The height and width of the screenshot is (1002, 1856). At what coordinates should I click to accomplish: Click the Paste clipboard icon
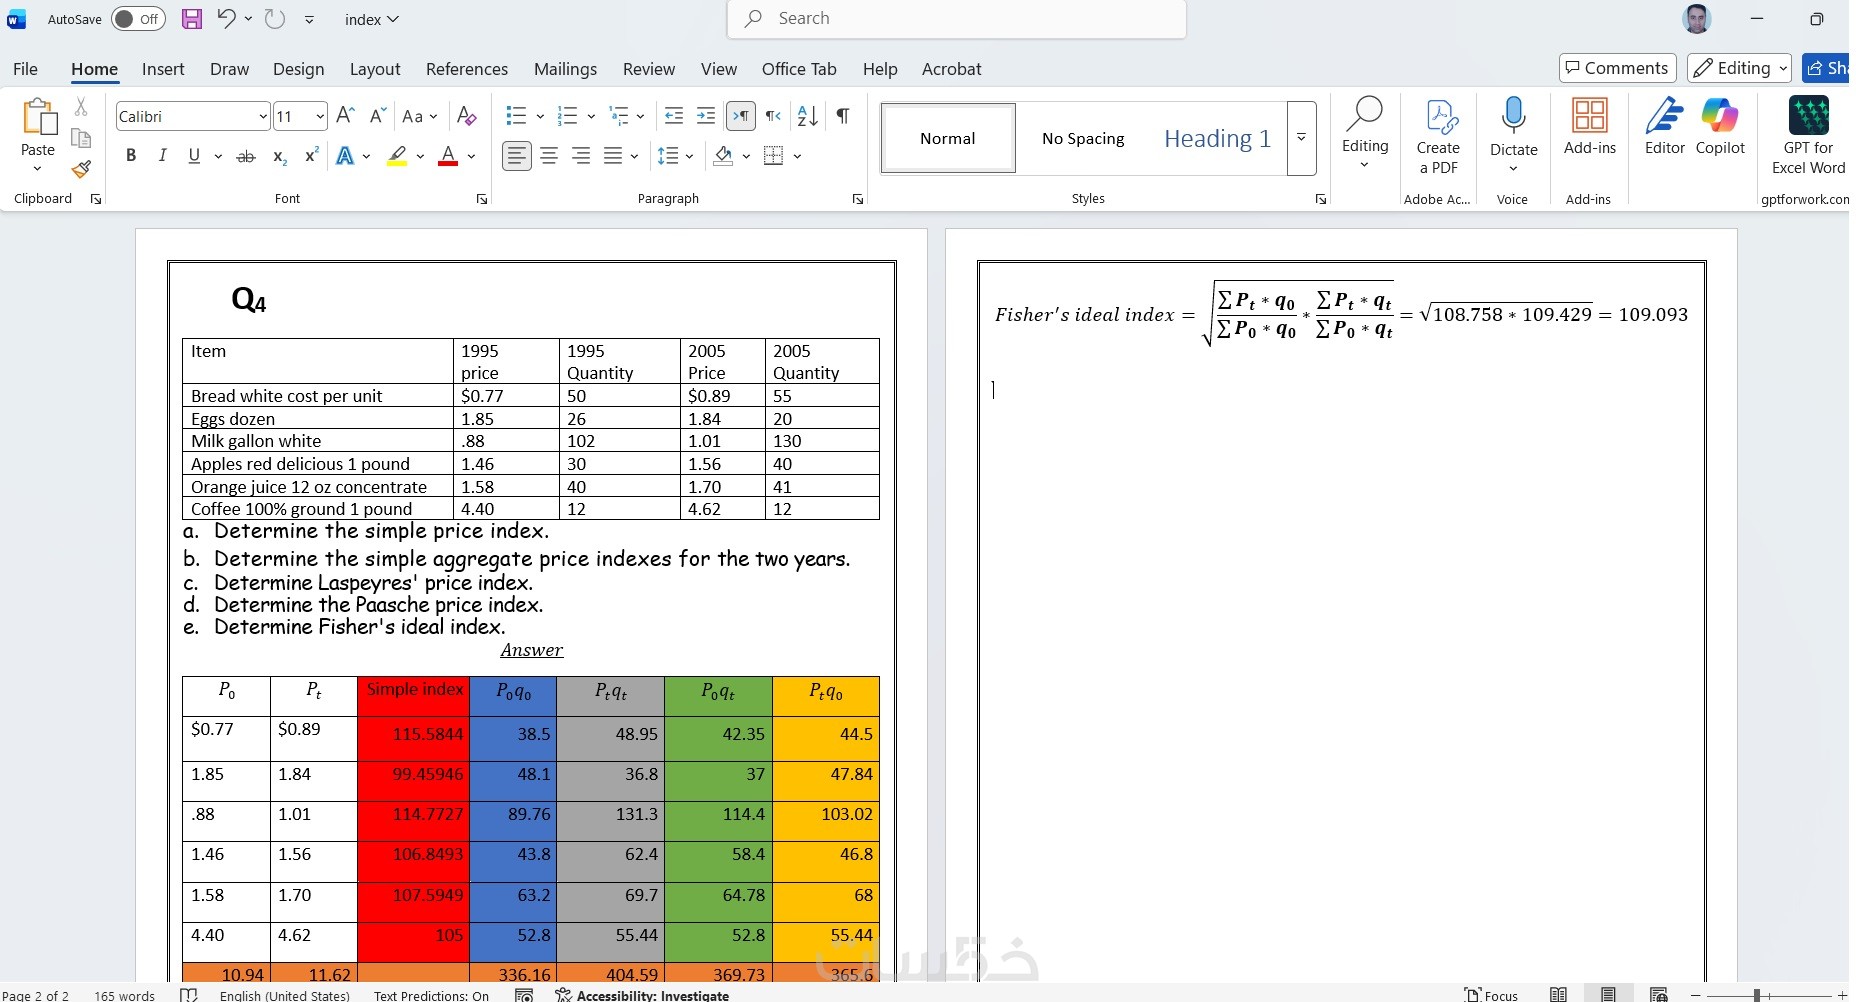[38, 117]
